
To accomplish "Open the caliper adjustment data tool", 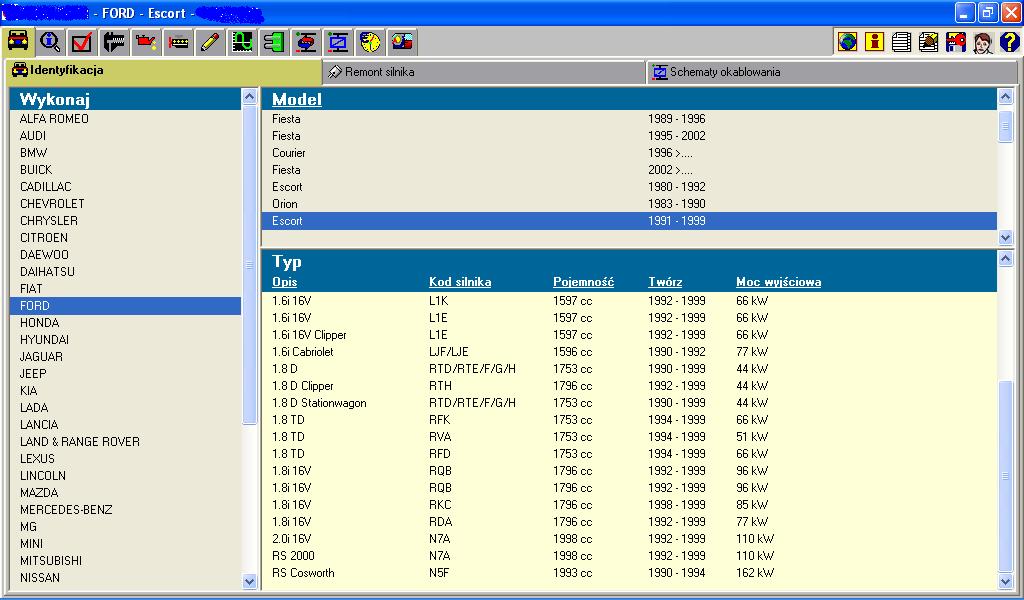I will tap(114, 42).
